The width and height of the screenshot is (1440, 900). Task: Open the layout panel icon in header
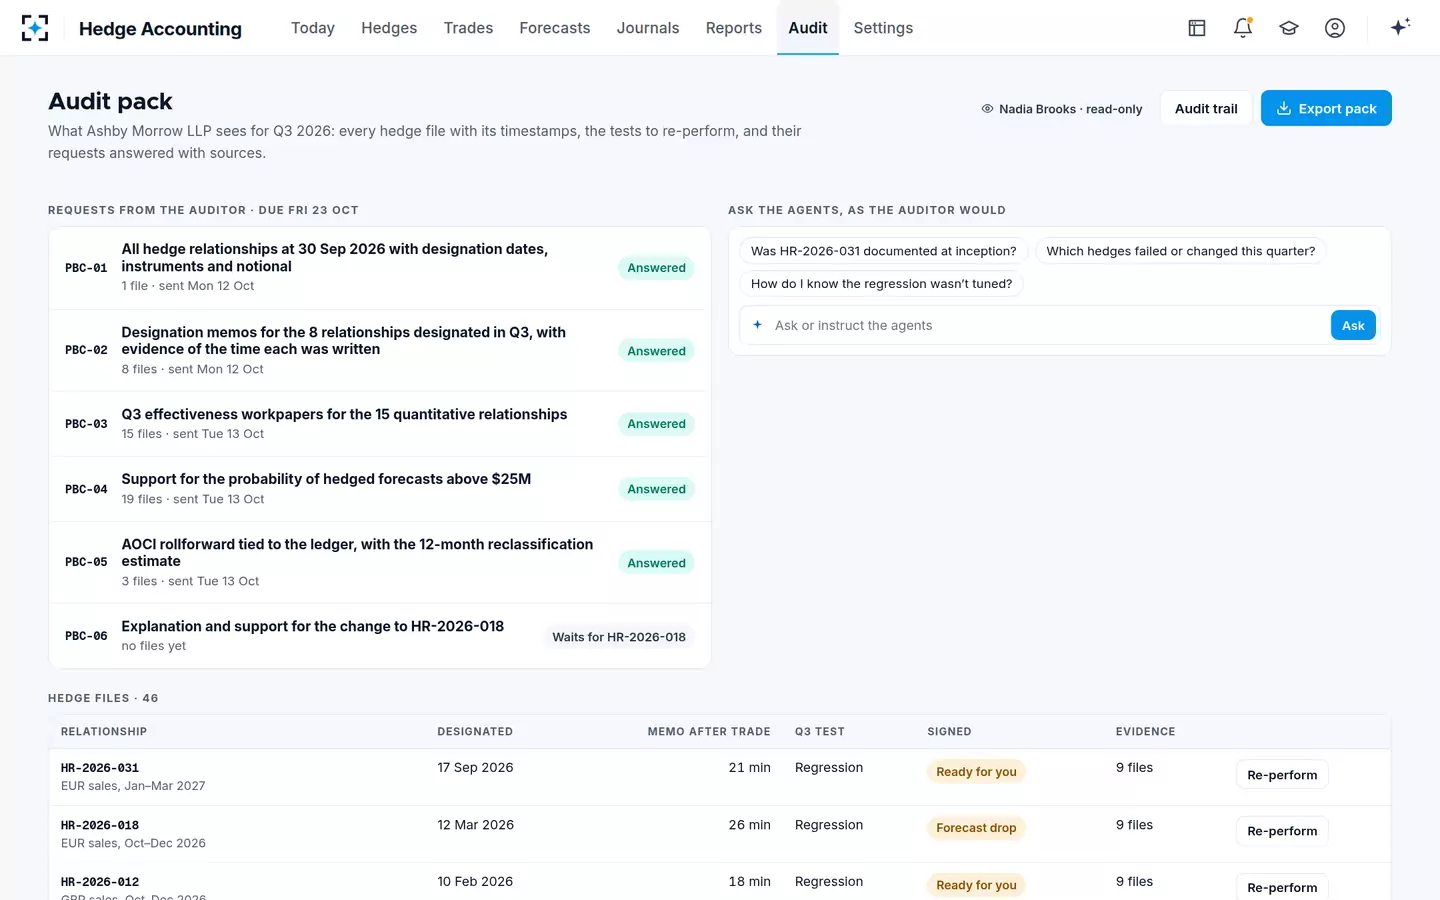[1197, 28]
